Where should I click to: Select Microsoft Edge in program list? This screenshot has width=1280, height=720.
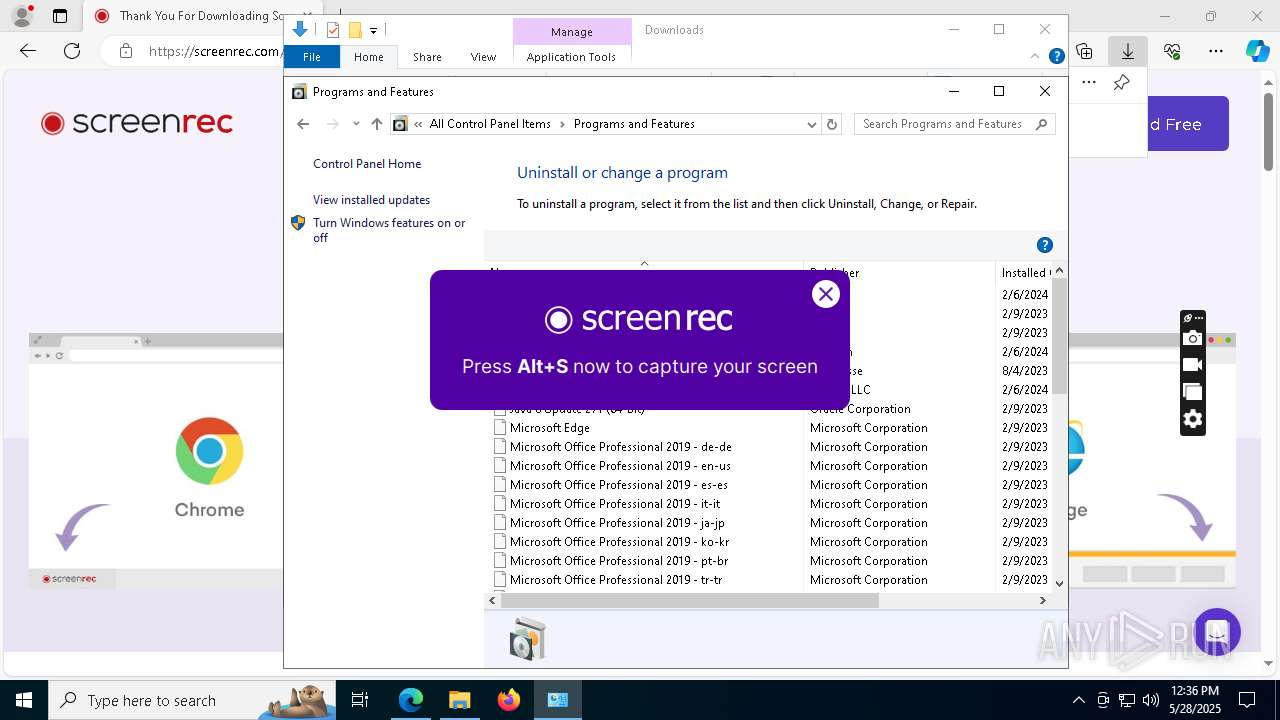[x=549, y=428]
